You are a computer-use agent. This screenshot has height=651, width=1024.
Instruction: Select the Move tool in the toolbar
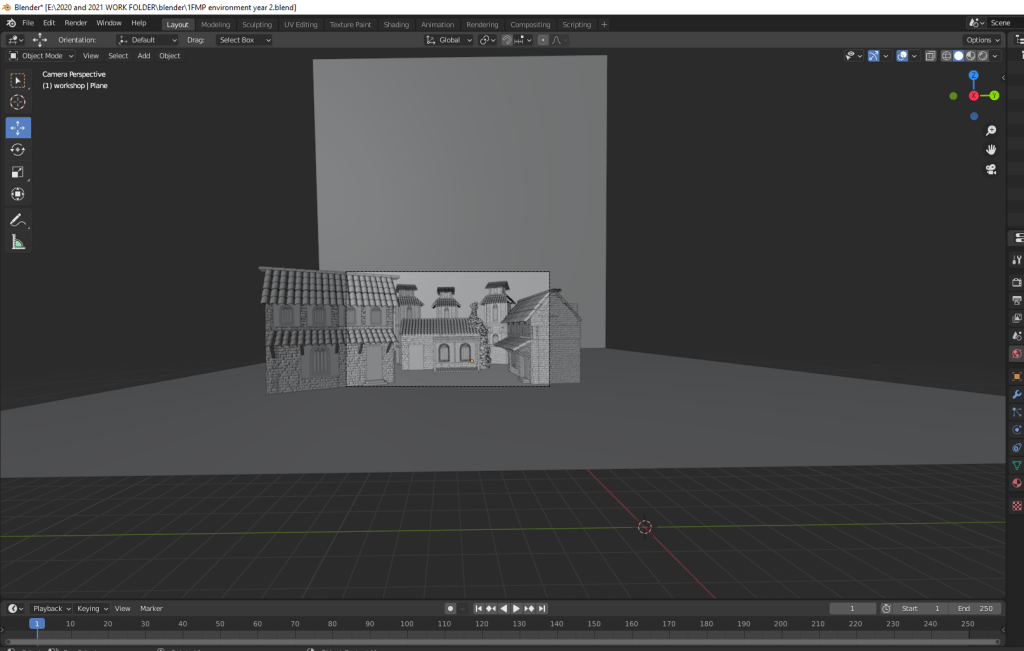coord(18,128)
